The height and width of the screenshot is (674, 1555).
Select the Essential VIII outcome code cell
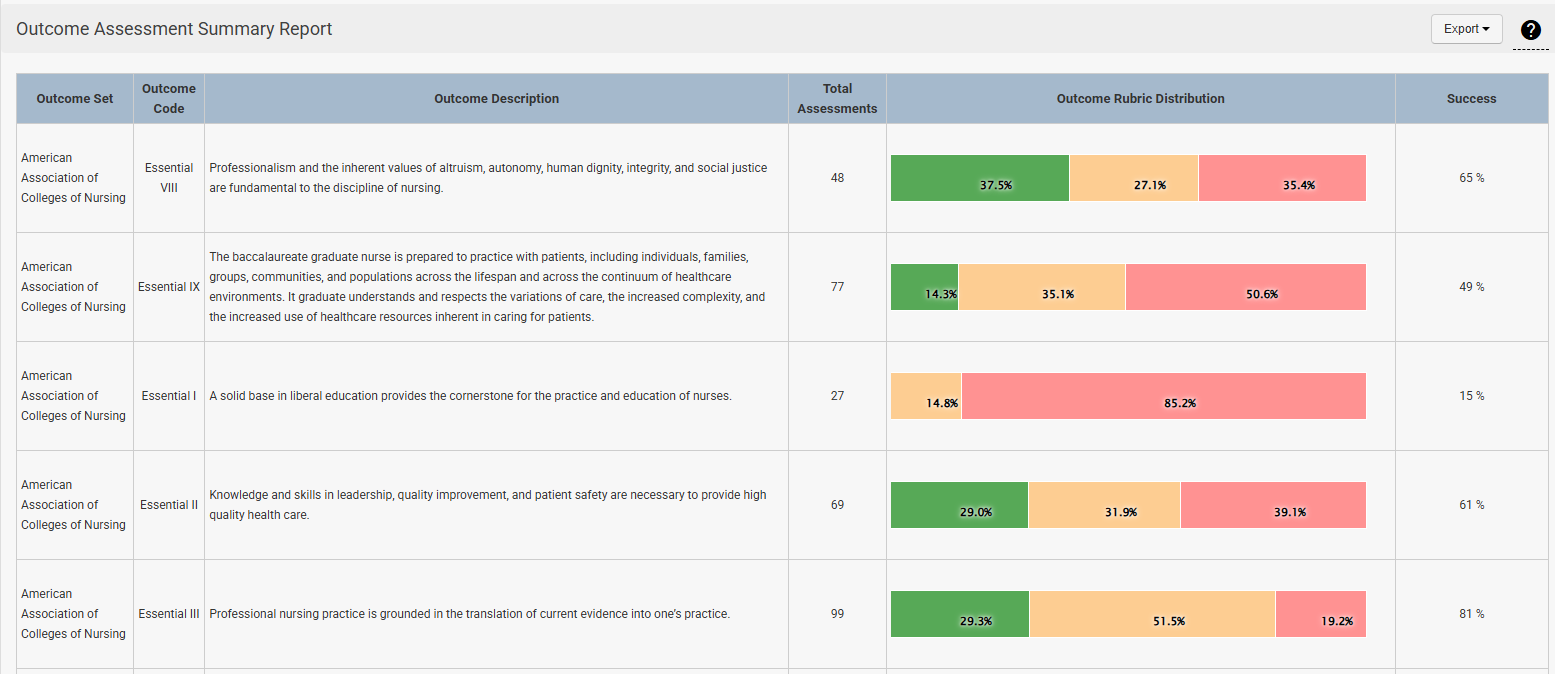coord(169,178)
